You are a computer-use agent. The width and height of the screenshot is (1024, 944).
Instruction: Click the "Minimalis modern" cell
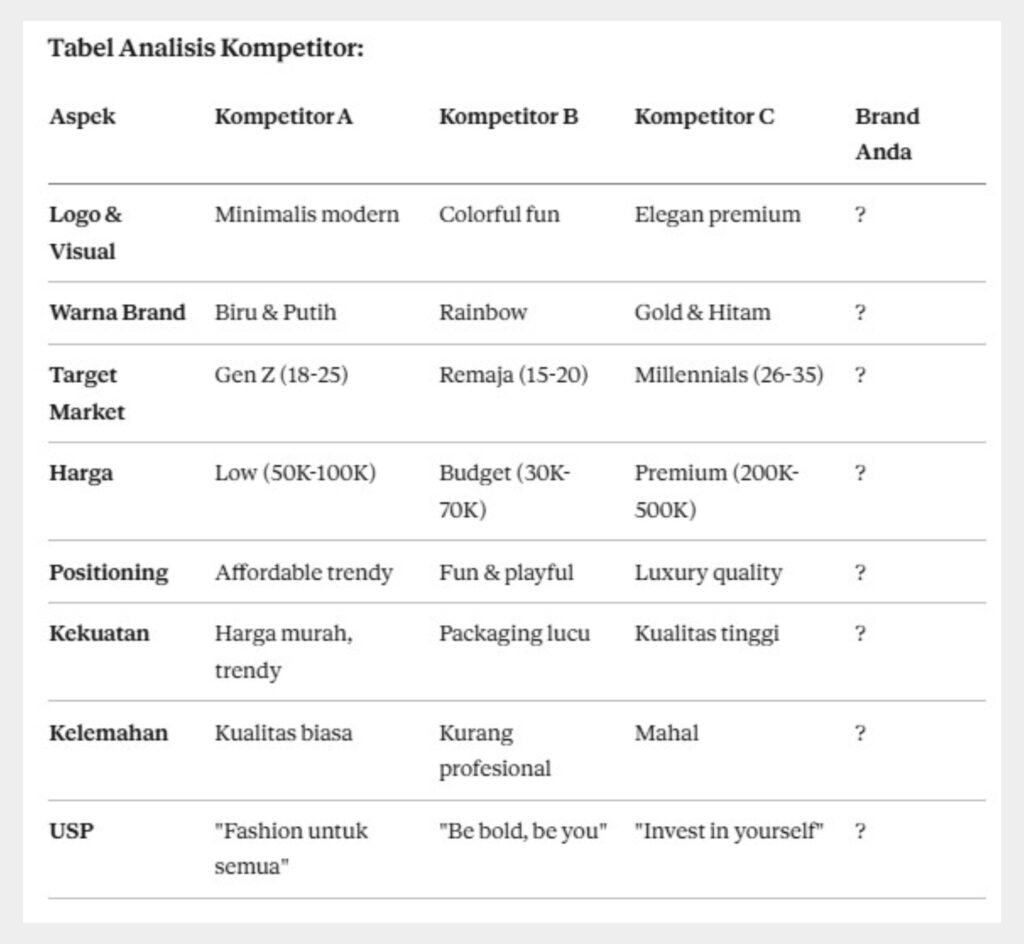[x=306, y=214]
